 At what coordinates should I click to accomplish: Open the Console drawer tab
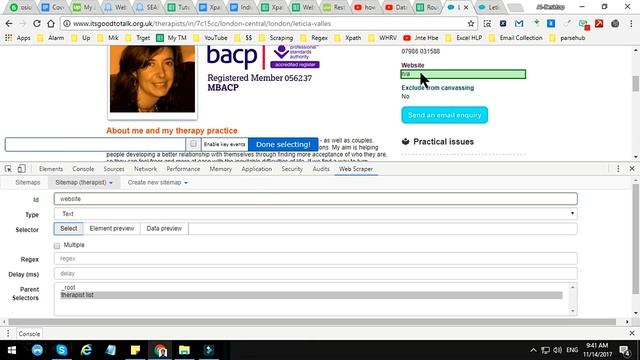coord(29,334)
